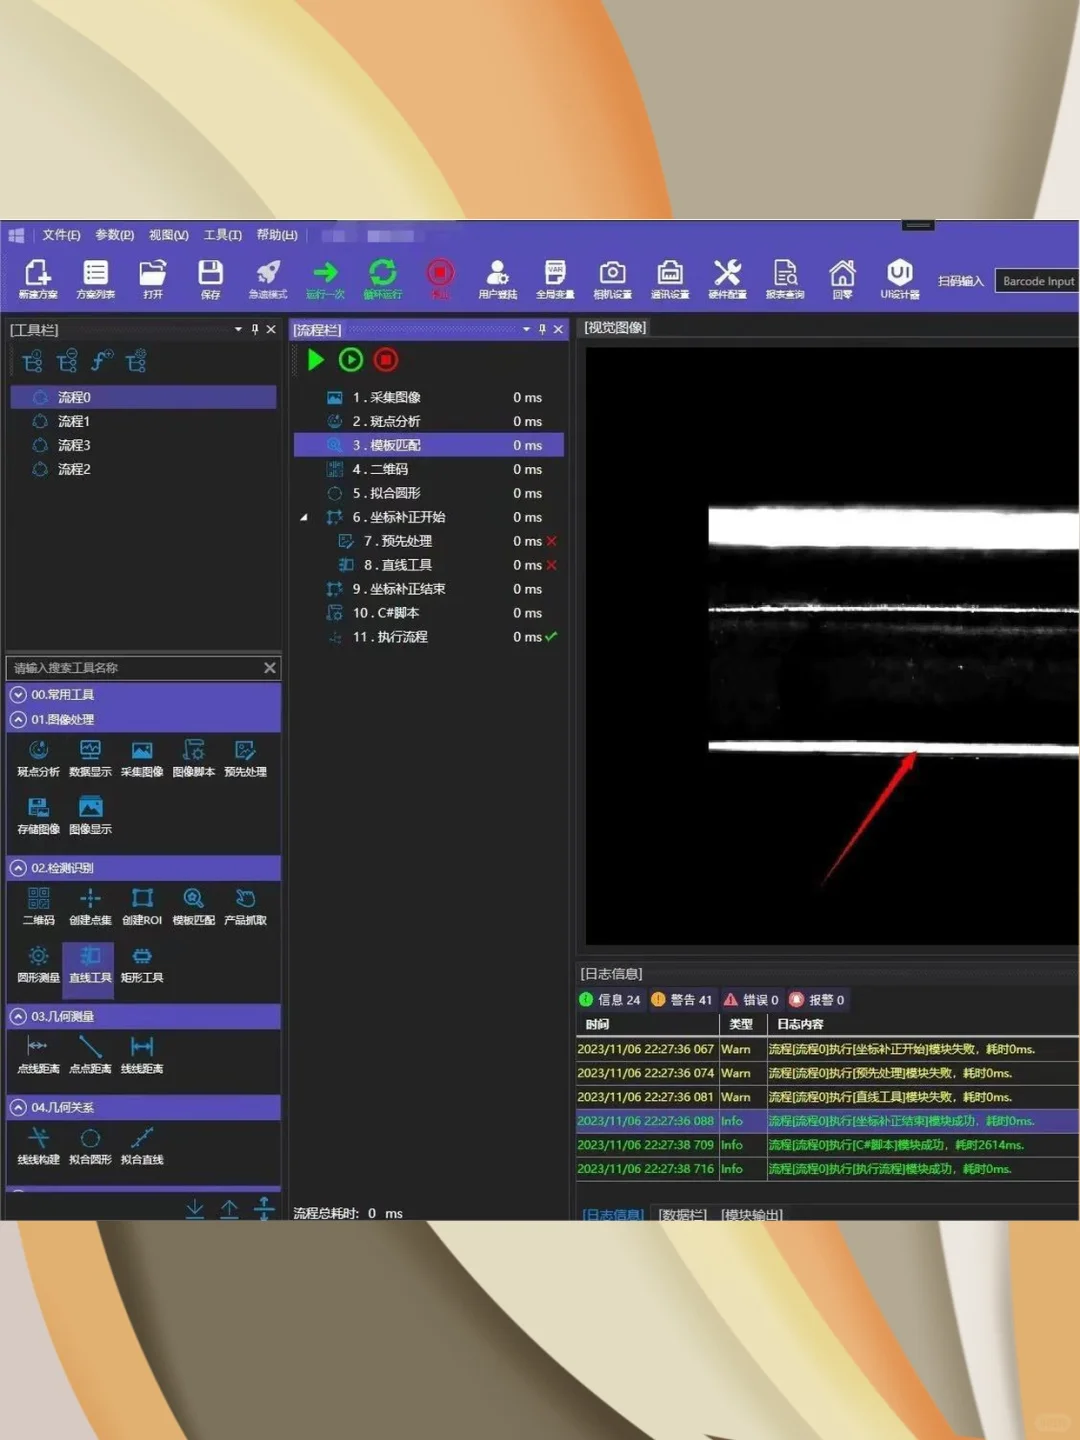
Task: Click the tool name search field
Action: 134,668
